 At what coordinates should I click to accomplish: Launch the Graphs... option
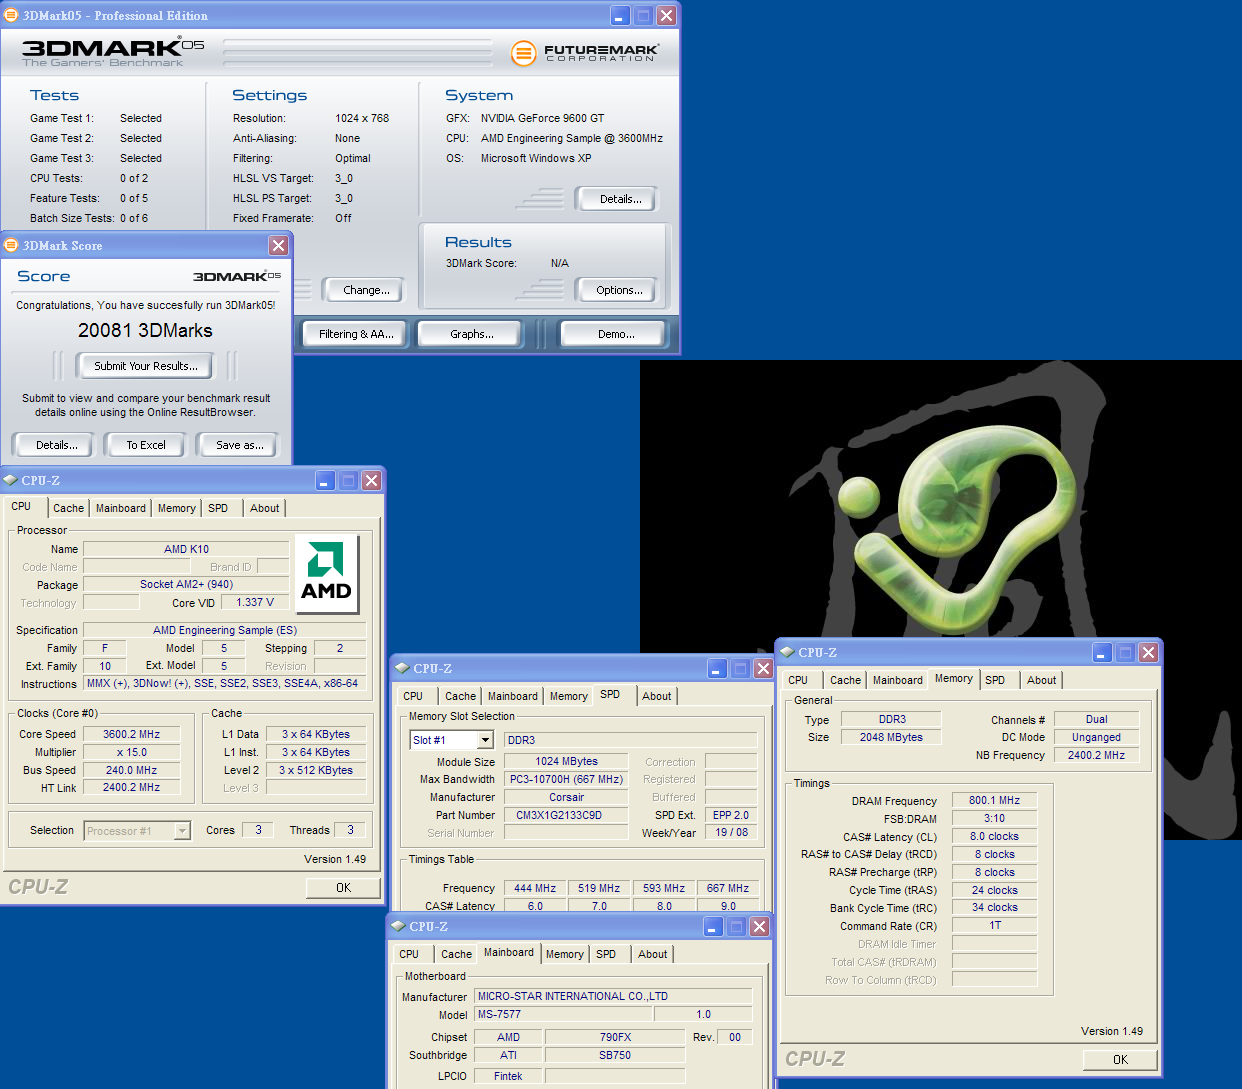point(471,334)
